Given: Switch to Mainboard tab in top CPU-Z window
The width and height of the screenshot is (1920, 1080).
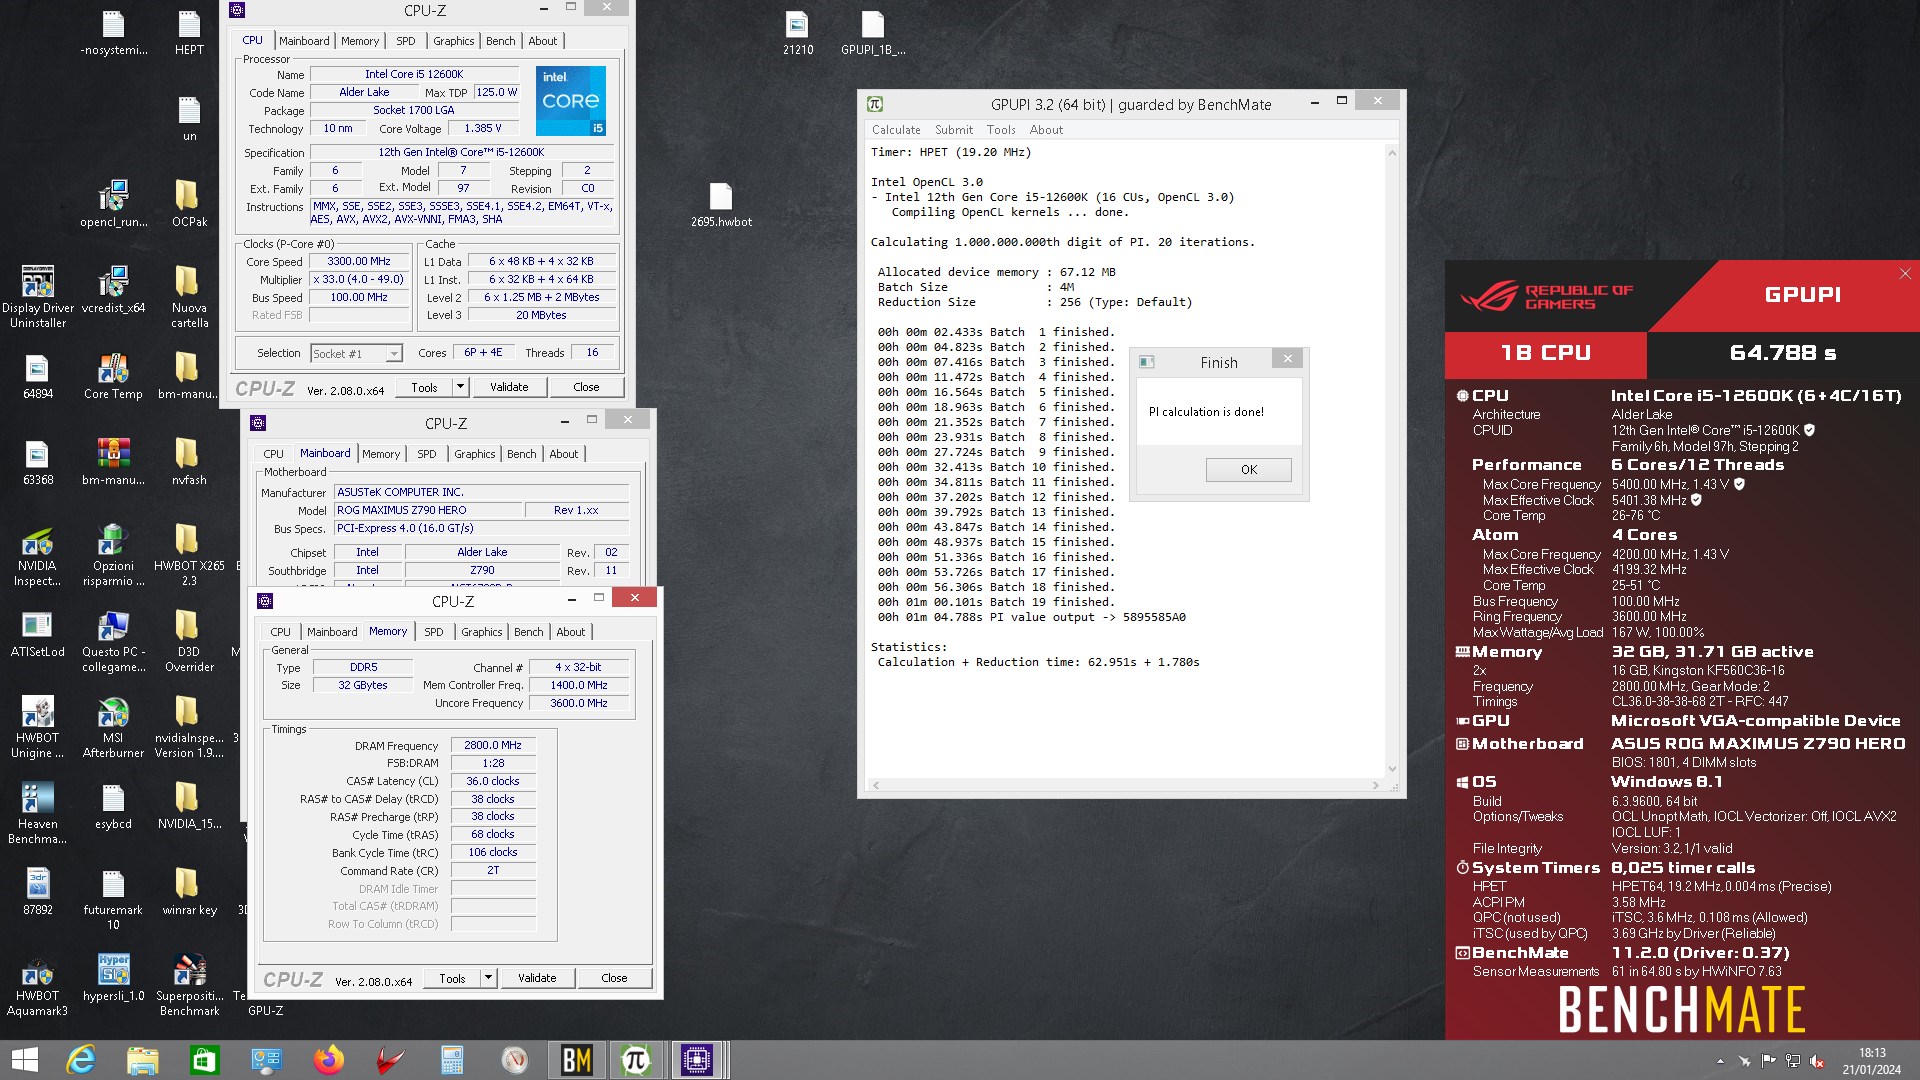Looking at the screenshot, I should (x=304, y=41).
